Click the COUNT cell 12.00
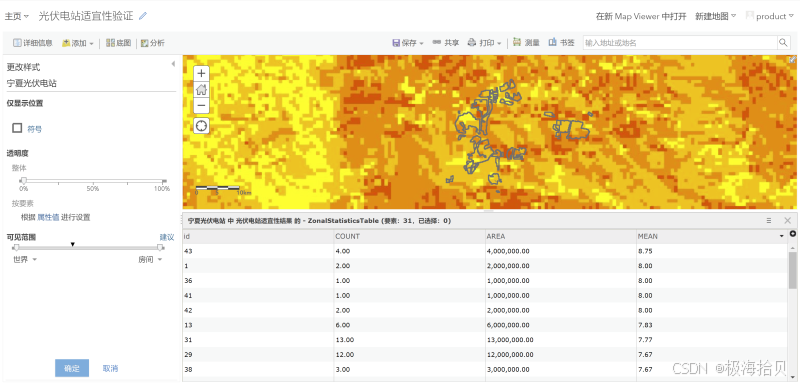Viewport: 800px width, 384px height. (x=344, y=354)
